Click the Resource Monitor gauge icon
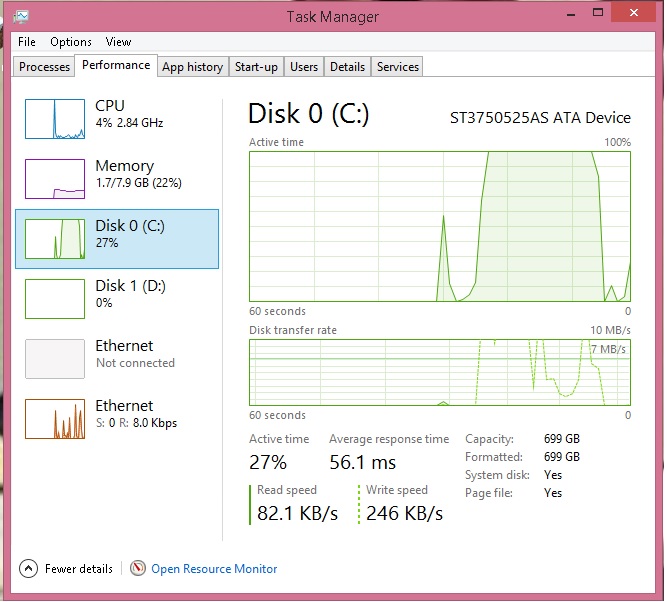 [138, 568]
